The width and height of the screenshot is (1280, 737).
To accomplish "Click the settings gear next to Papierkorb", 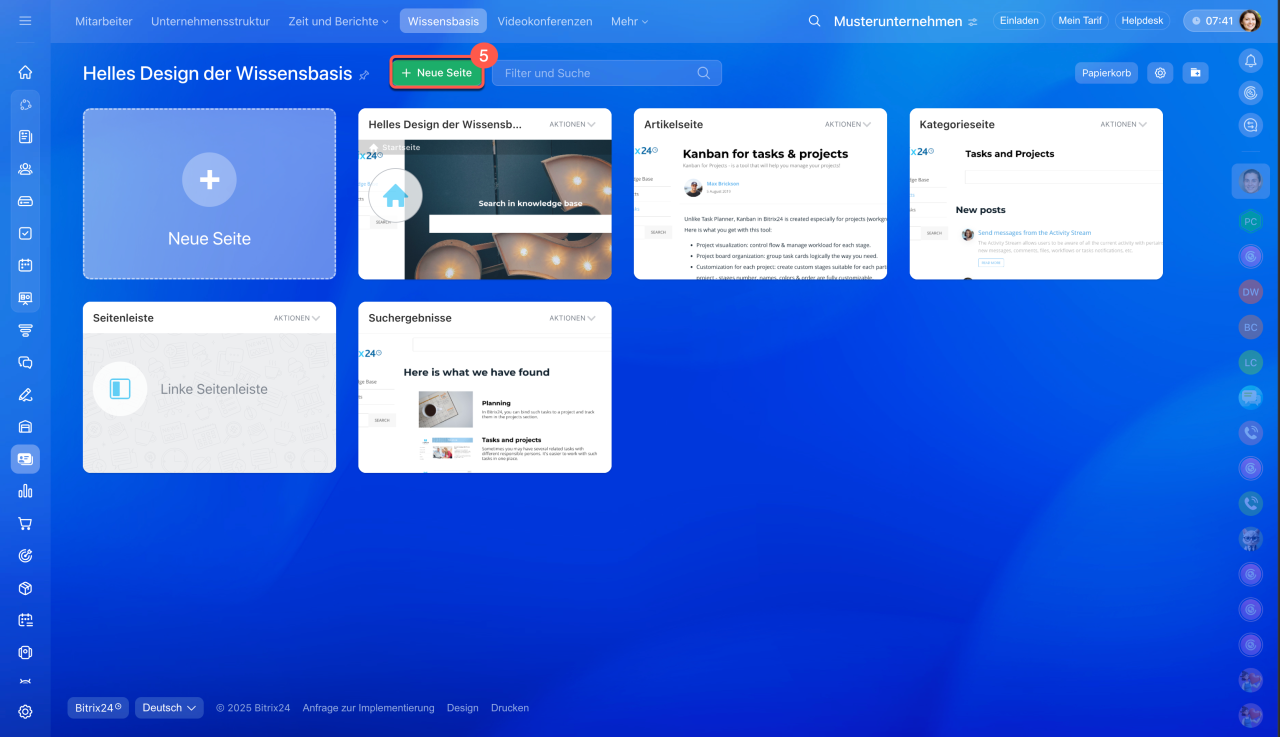I will [x=1160, y=73].
